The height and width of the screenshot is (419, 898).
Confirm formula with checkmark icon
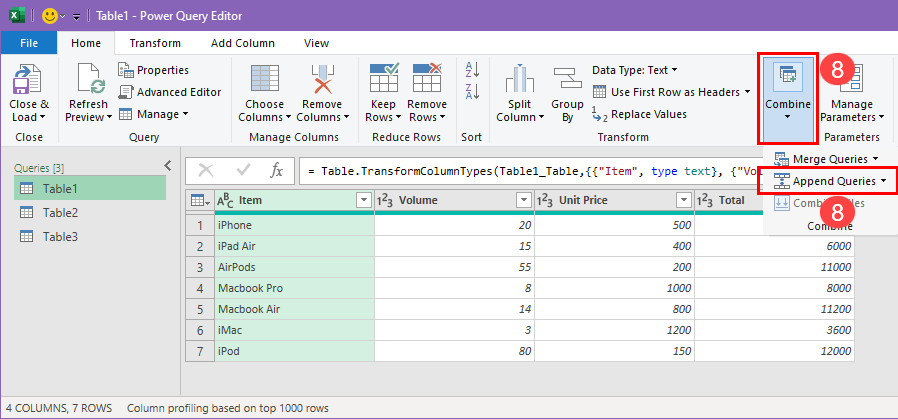(x=243, y=170)
